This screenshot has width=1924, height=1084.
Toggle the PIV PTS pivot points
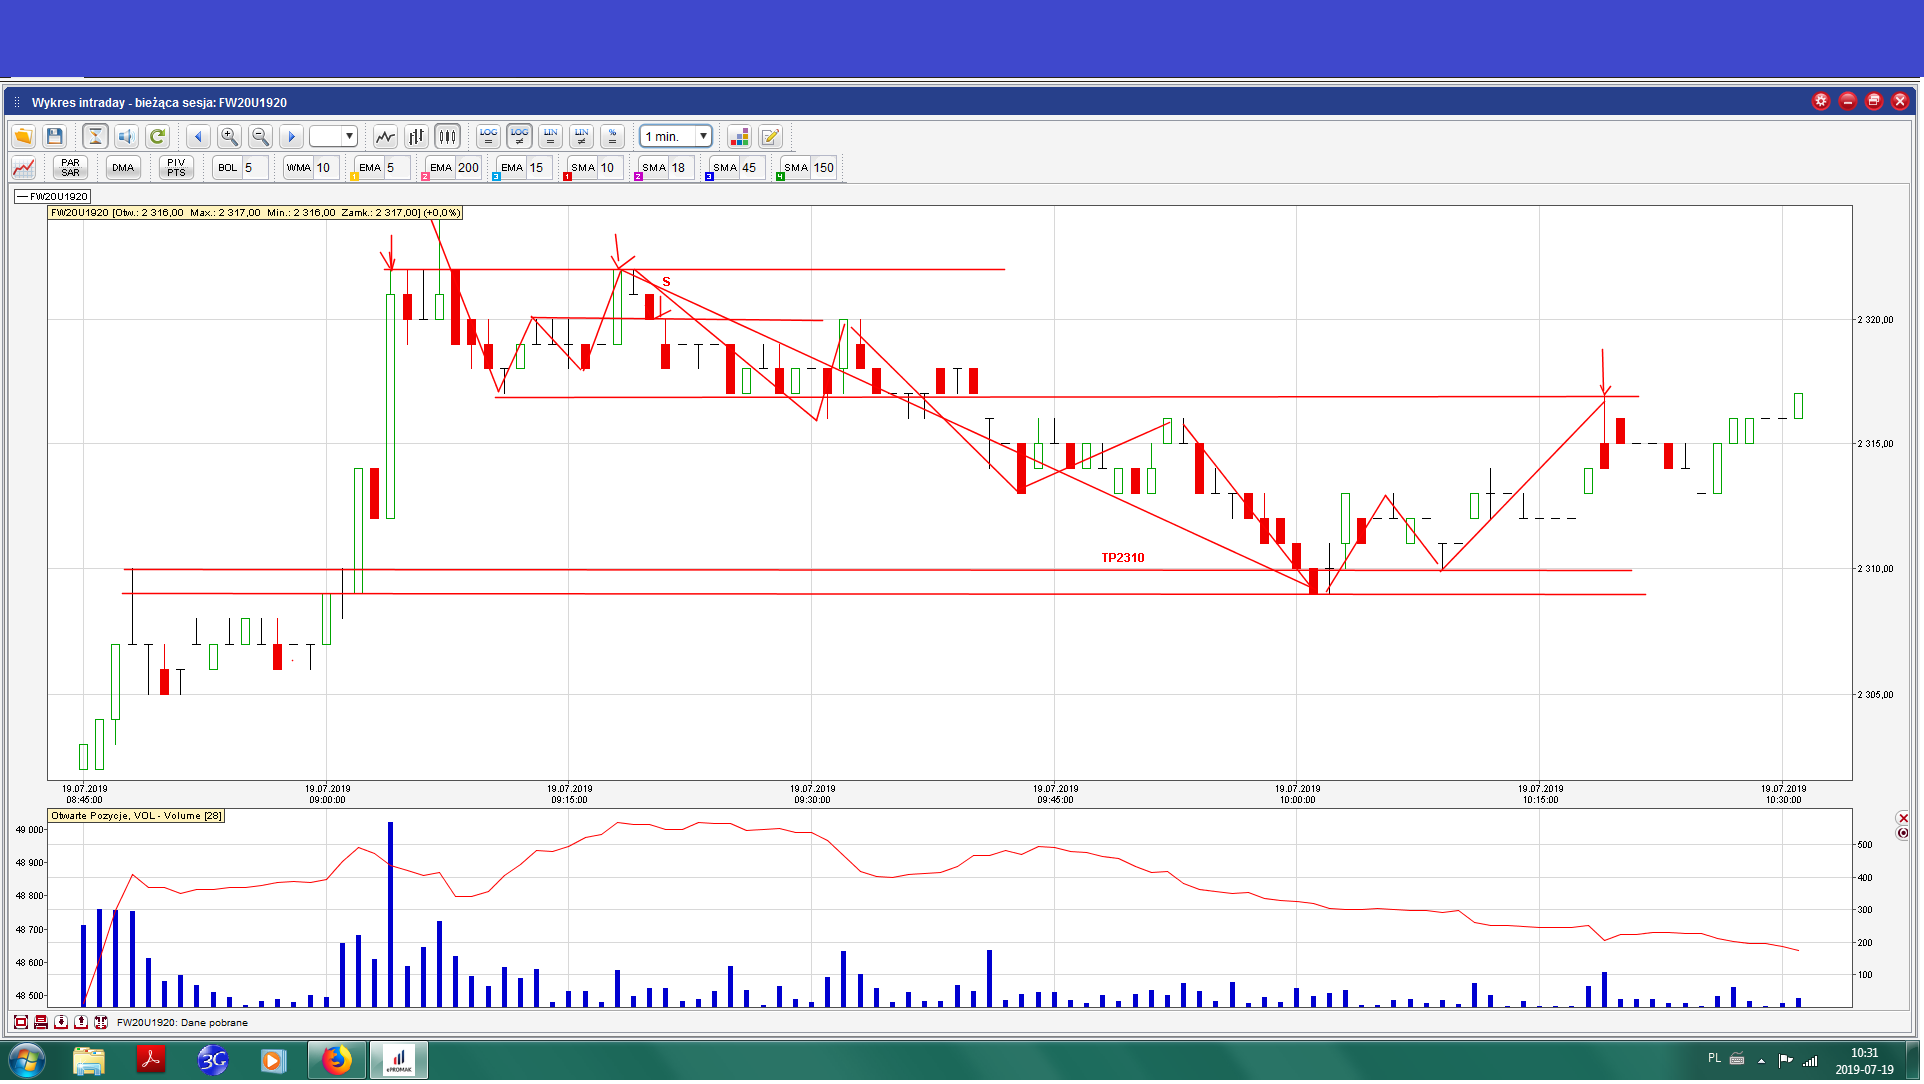click(176, 168)
